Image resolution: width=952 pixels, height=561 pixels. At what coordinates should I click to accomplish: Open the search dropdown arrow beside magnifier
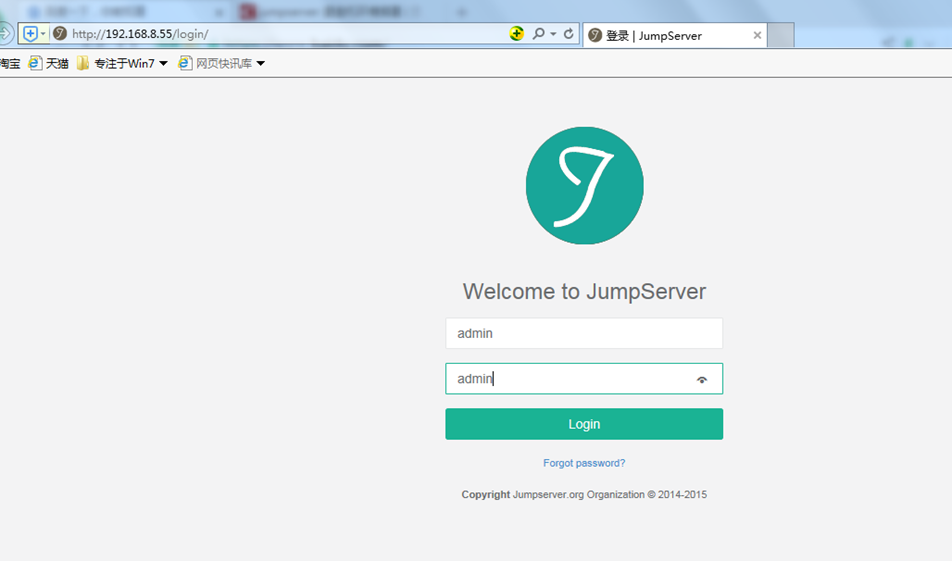[553, 34]
